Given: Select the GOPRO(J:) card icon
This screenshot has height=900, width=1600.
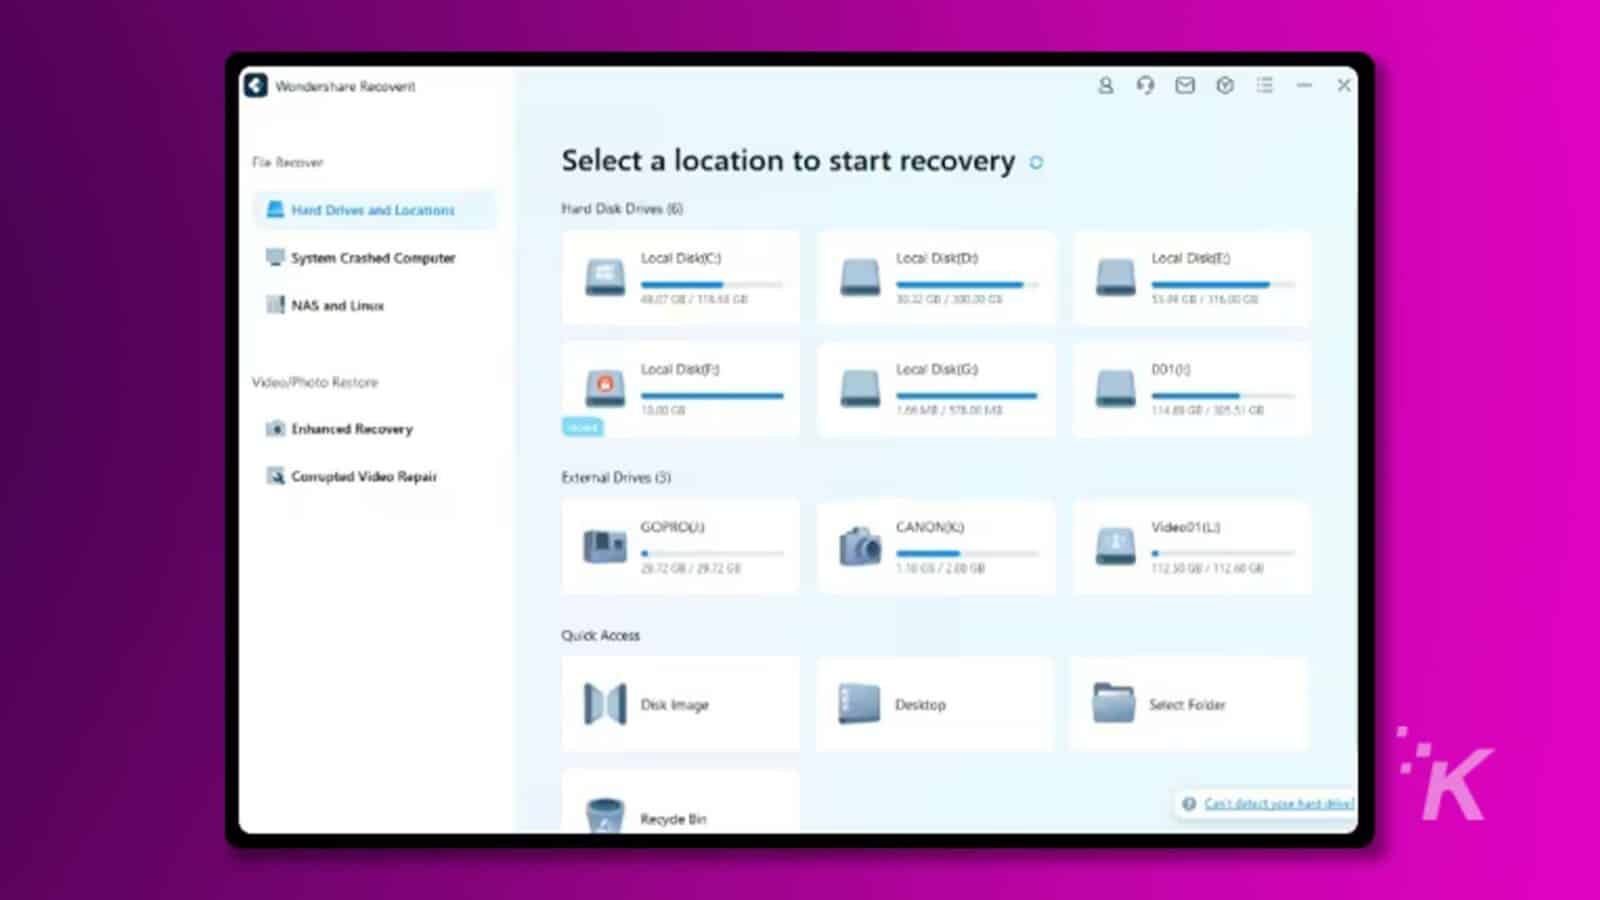Looking at the screenshot, I should tap(605, 547).
